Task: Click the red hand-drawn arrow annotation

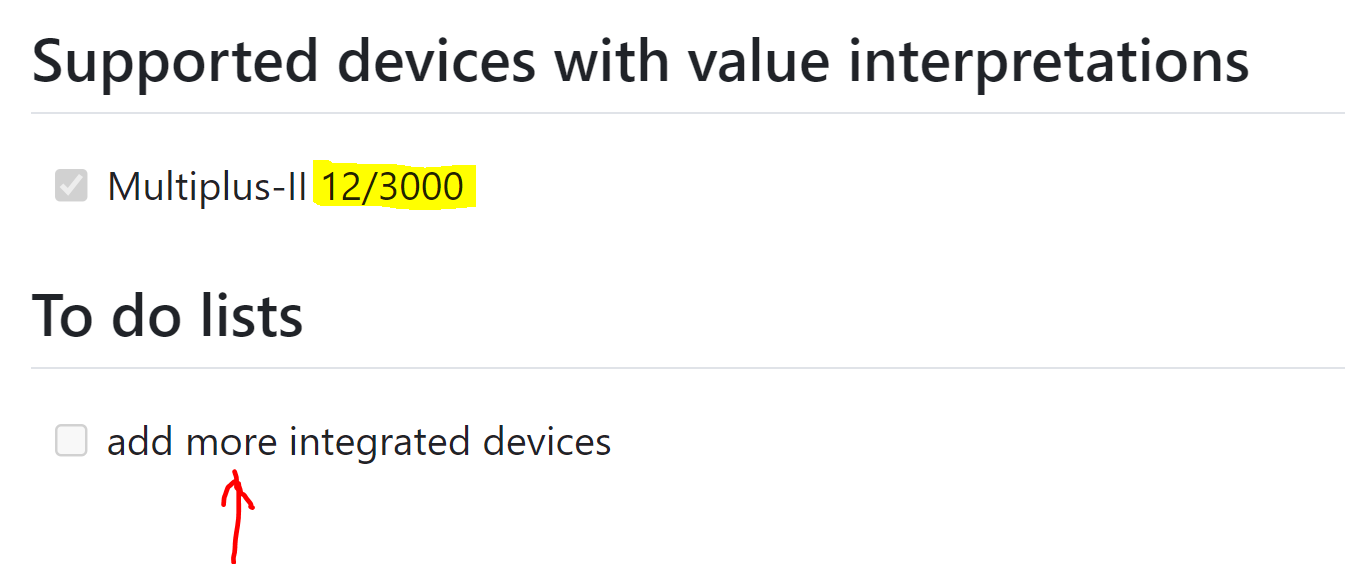Action: click(236, 517)
